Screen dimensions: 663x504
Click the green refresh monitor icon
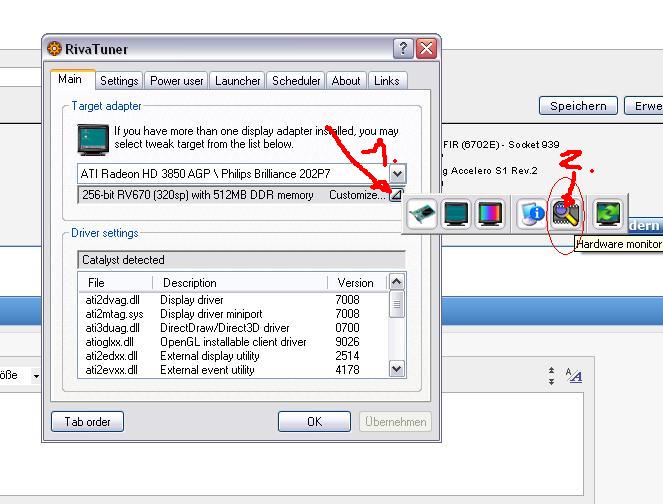608,214
